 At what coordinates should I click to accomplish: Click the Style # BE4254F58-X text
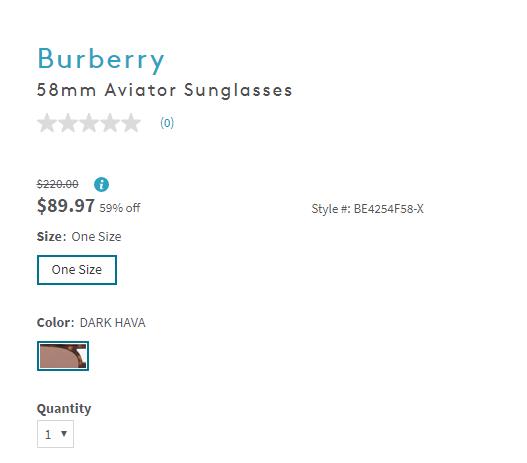pos(367,209)
